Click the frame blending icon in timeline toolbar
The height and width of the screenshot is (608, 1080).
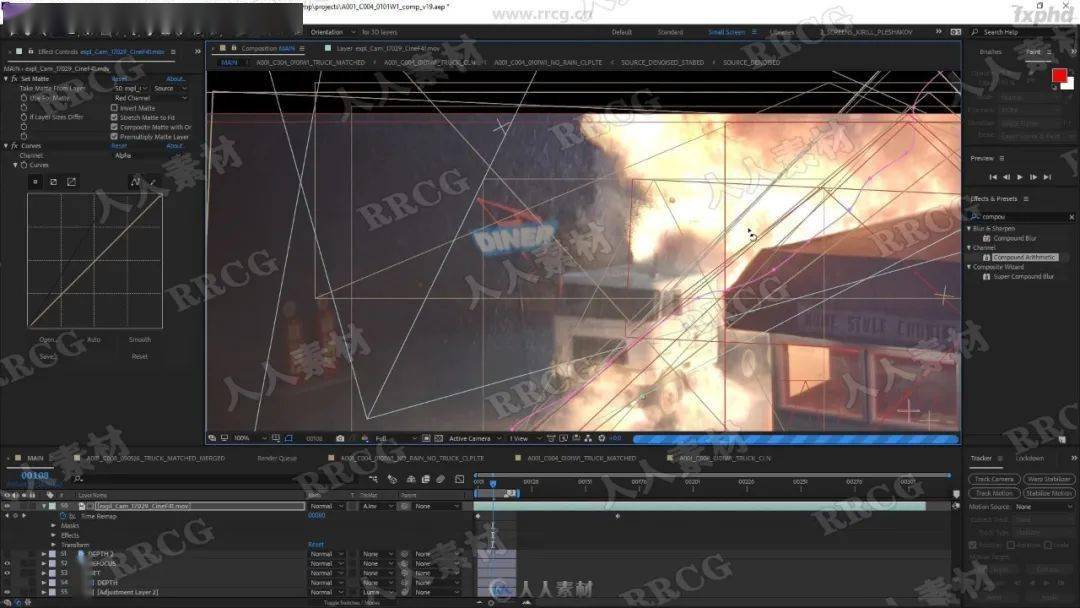(x=426, y=479)
